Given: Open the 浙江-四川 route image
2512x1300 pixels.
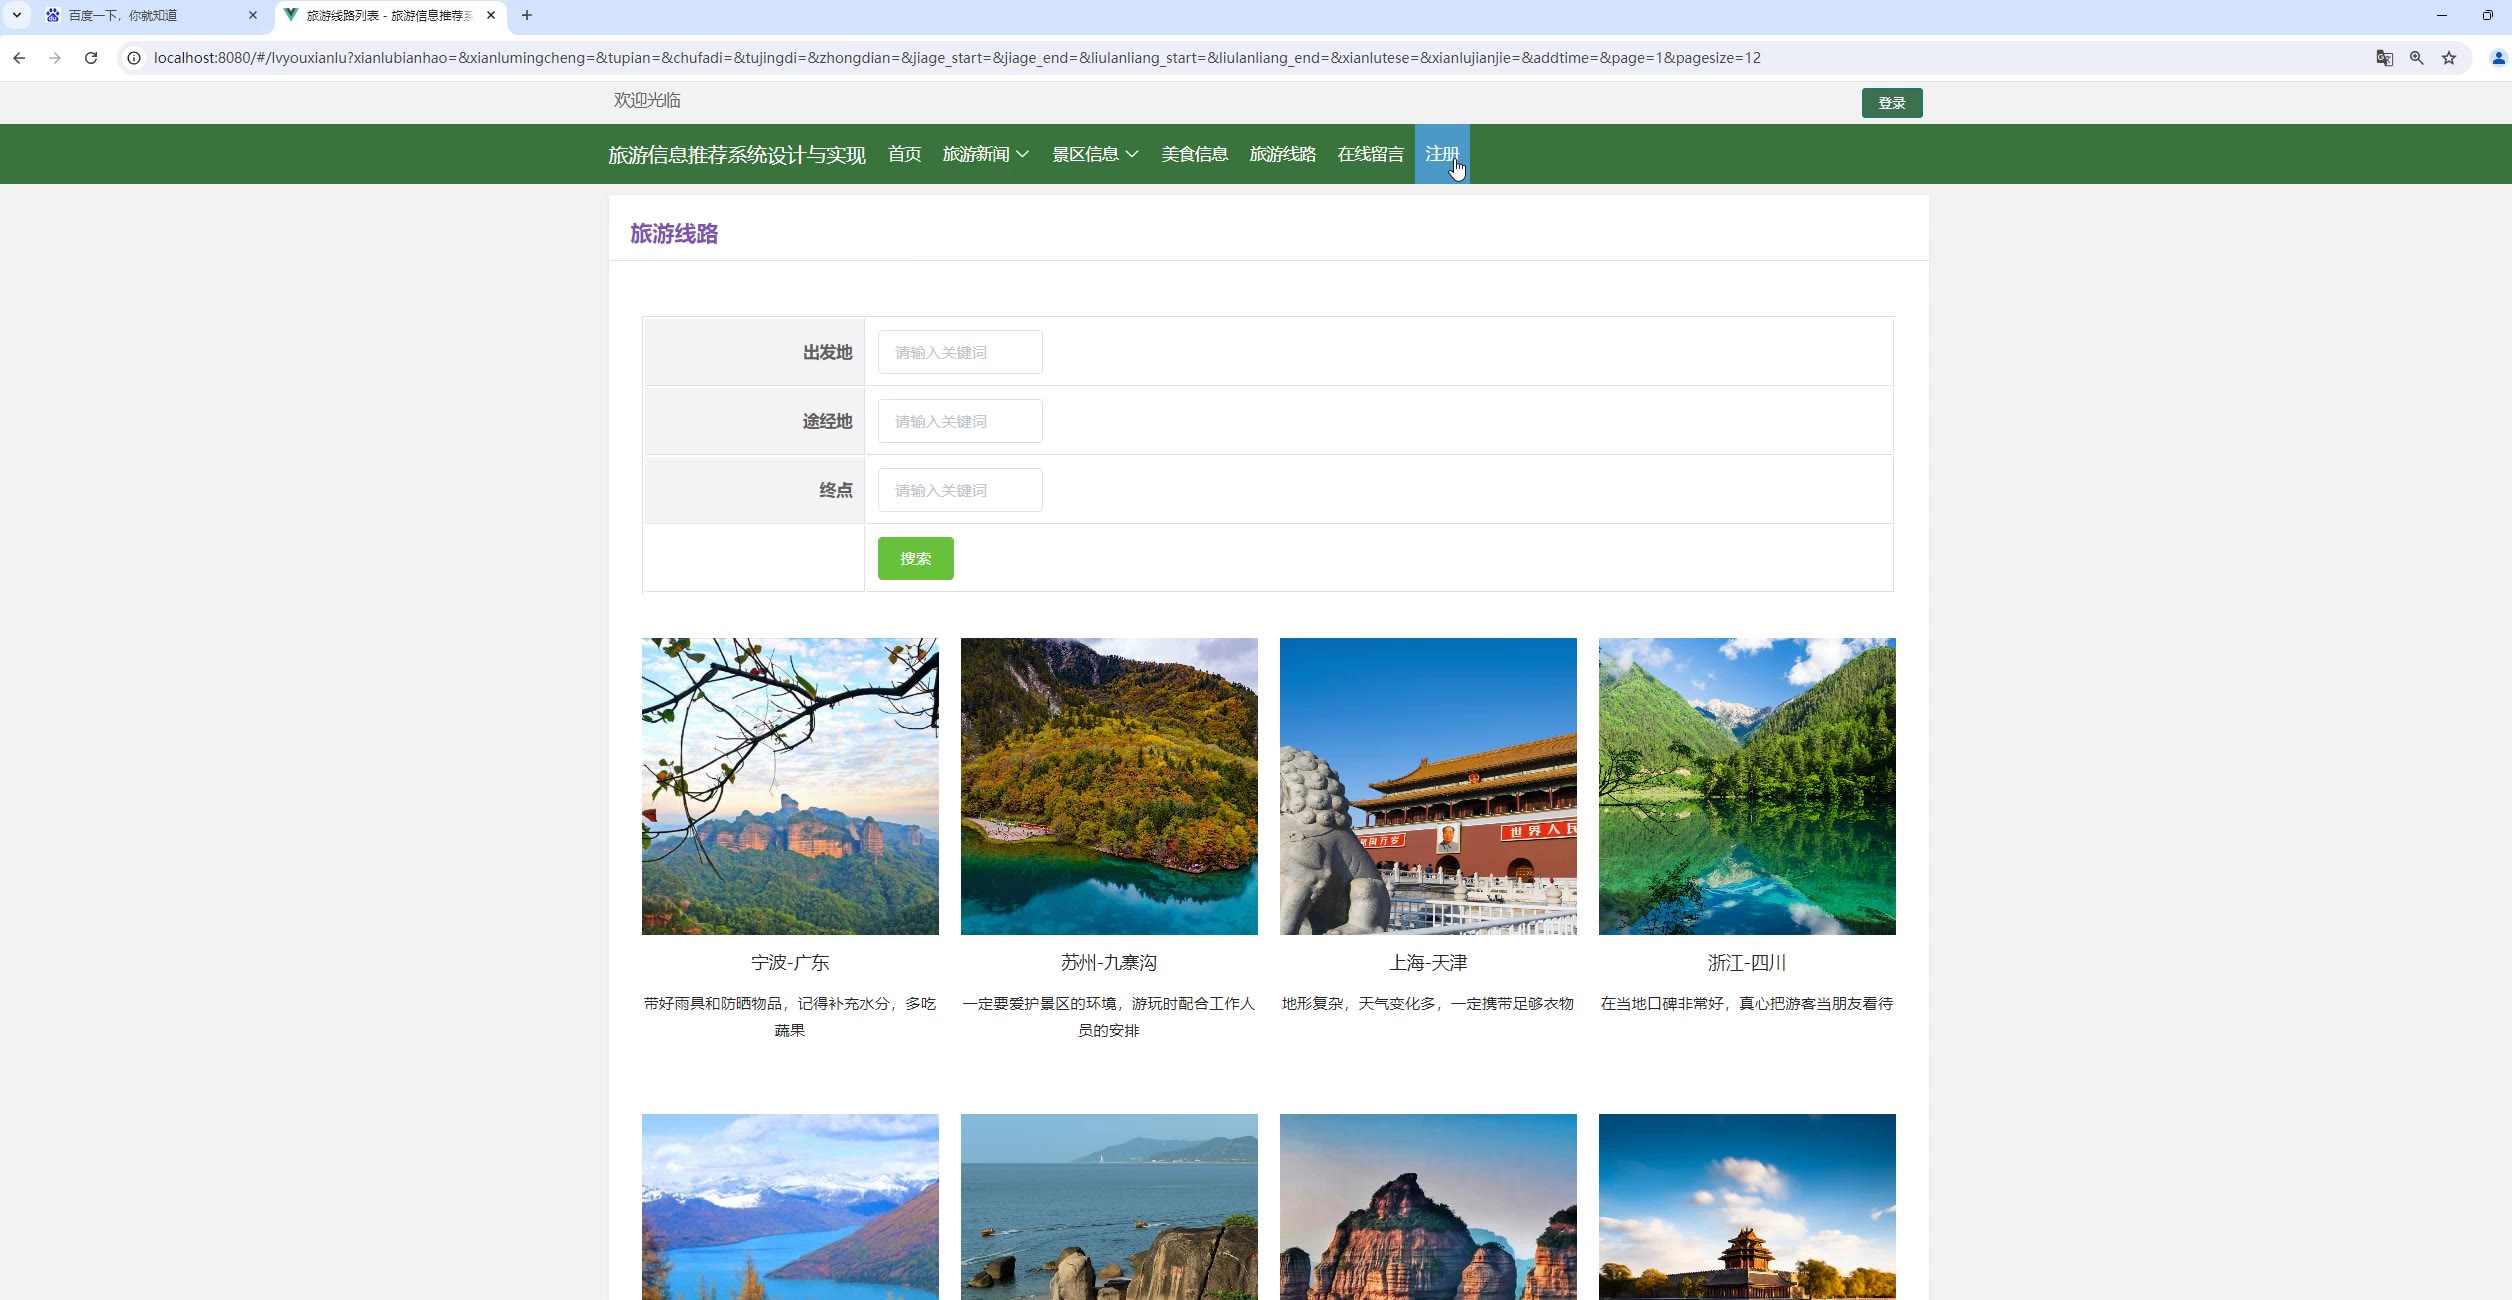Looking at the screenshot, I should 1747,786.
